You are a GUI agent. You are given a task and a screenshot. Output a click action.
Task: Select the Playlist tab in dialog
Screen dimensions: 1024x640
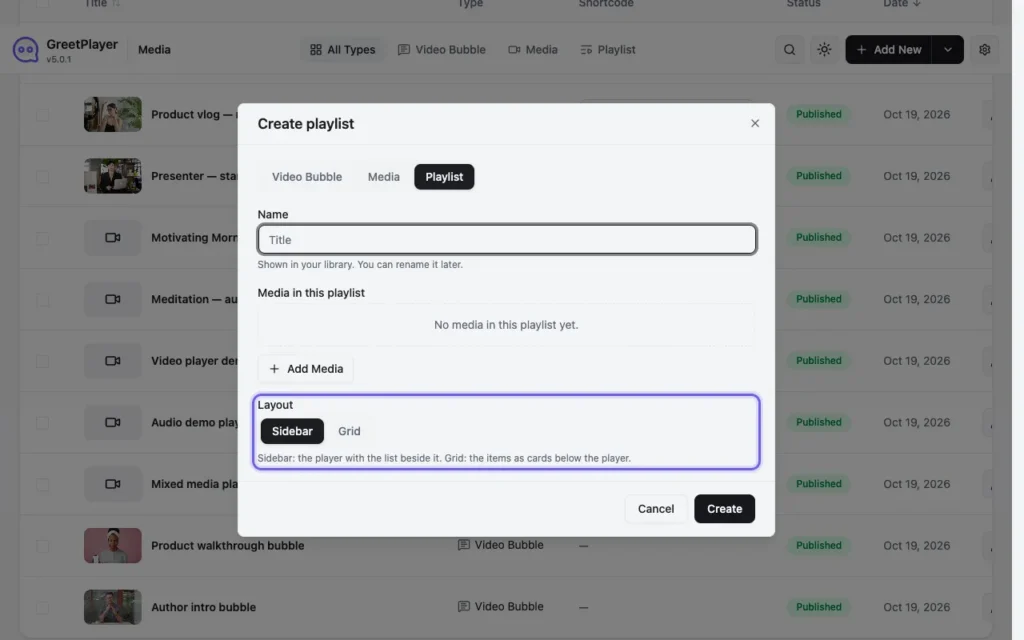point(444,177)
